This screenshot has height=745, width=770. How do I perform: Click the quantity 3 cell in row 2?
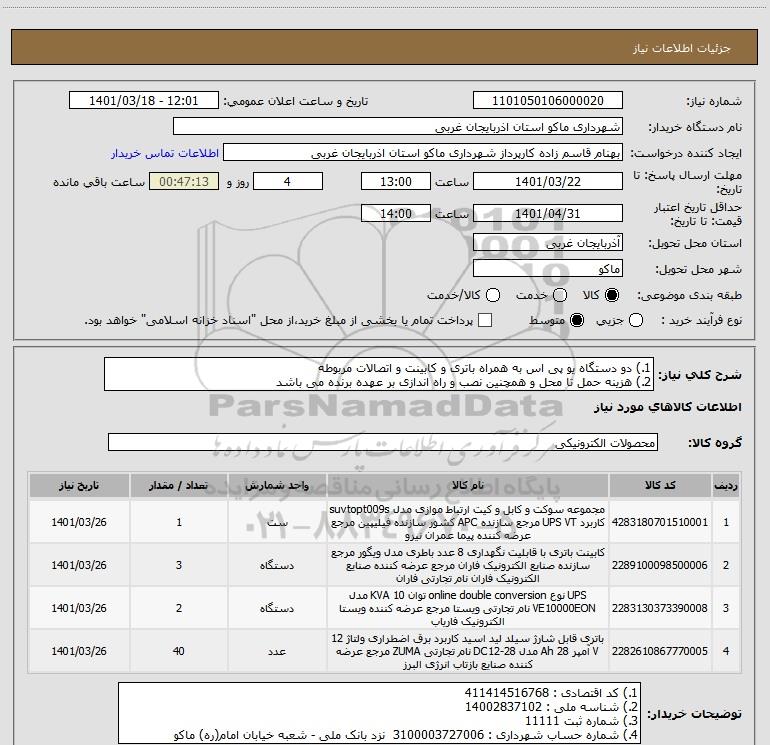click(x=179, y=565)
